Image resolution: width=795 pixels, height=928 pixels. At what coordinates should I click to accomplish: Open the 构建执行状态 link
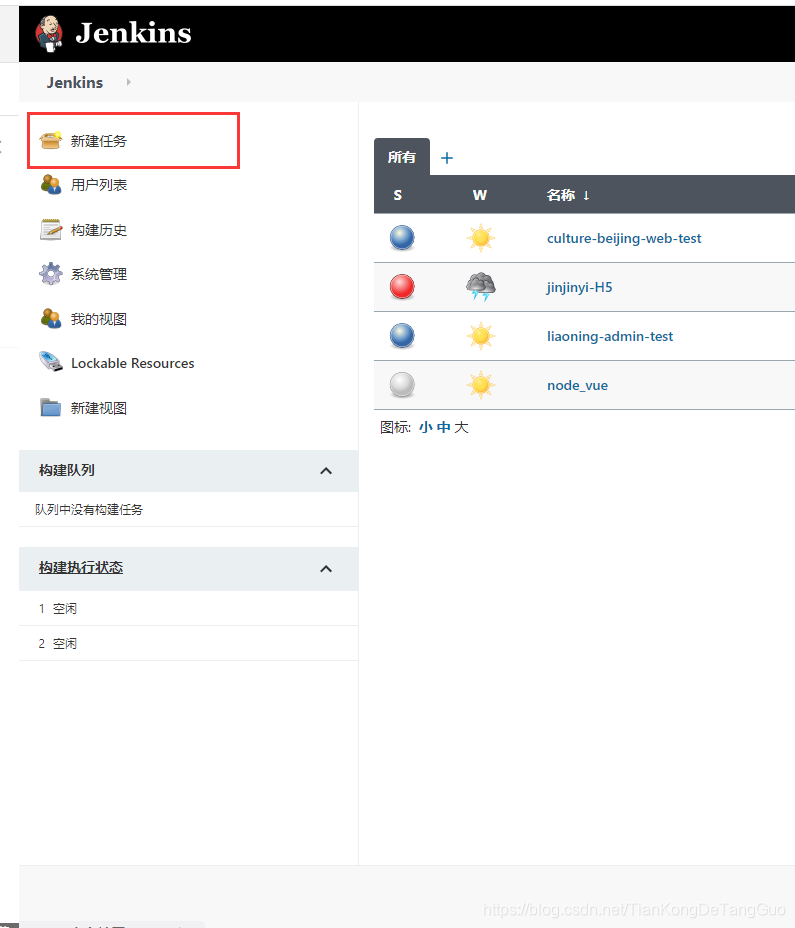[x=81, y=568]
